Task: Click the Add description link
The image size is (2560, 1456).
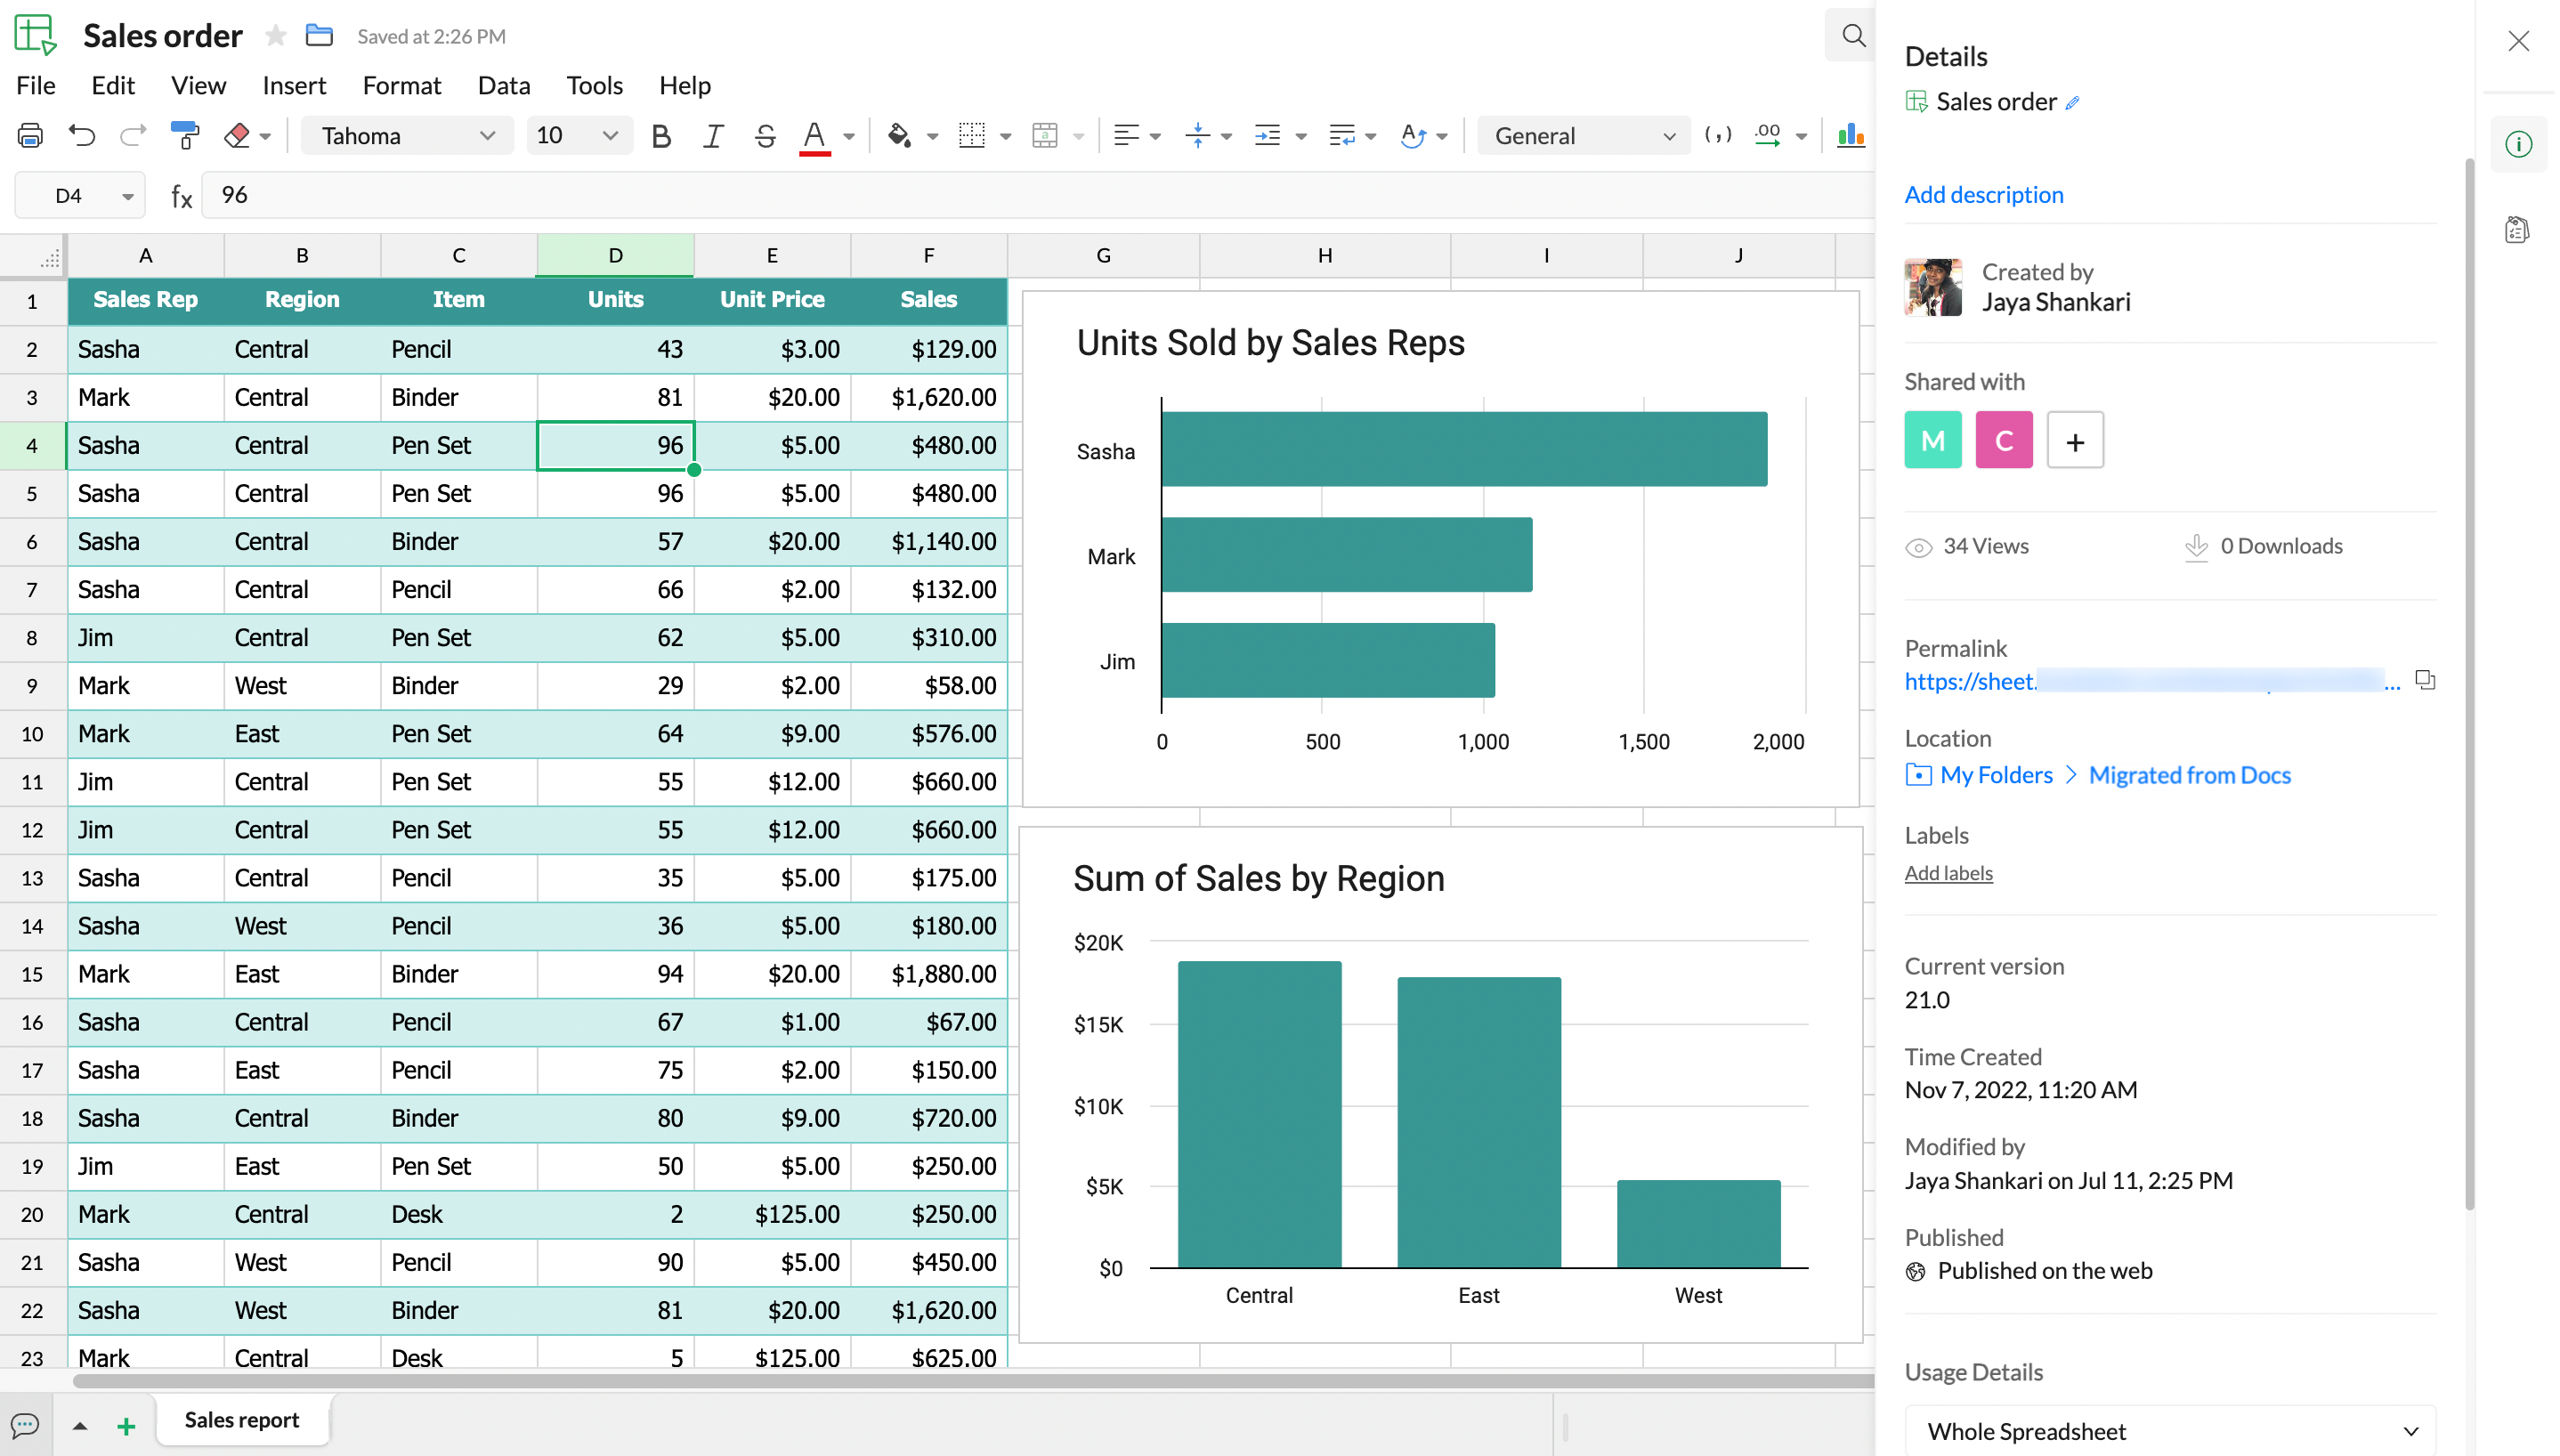Action: (x=1984, y=194)
